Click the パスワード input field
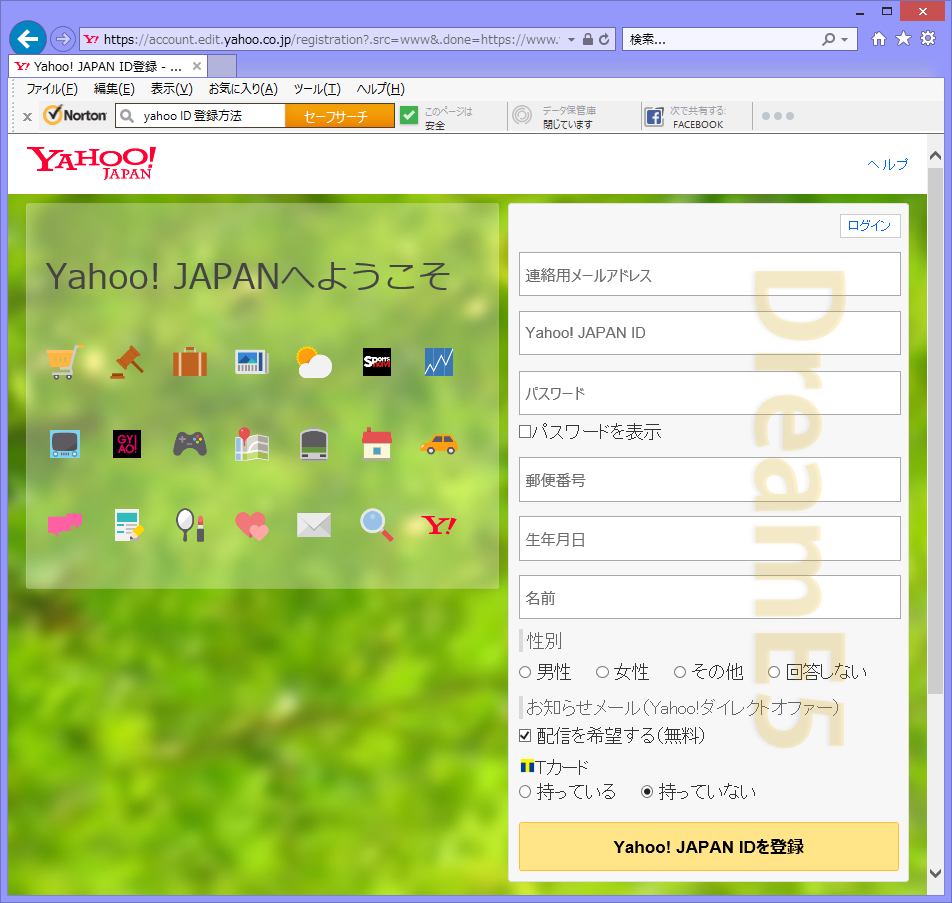Screen dimensions: 952x903 pos(709,393)
